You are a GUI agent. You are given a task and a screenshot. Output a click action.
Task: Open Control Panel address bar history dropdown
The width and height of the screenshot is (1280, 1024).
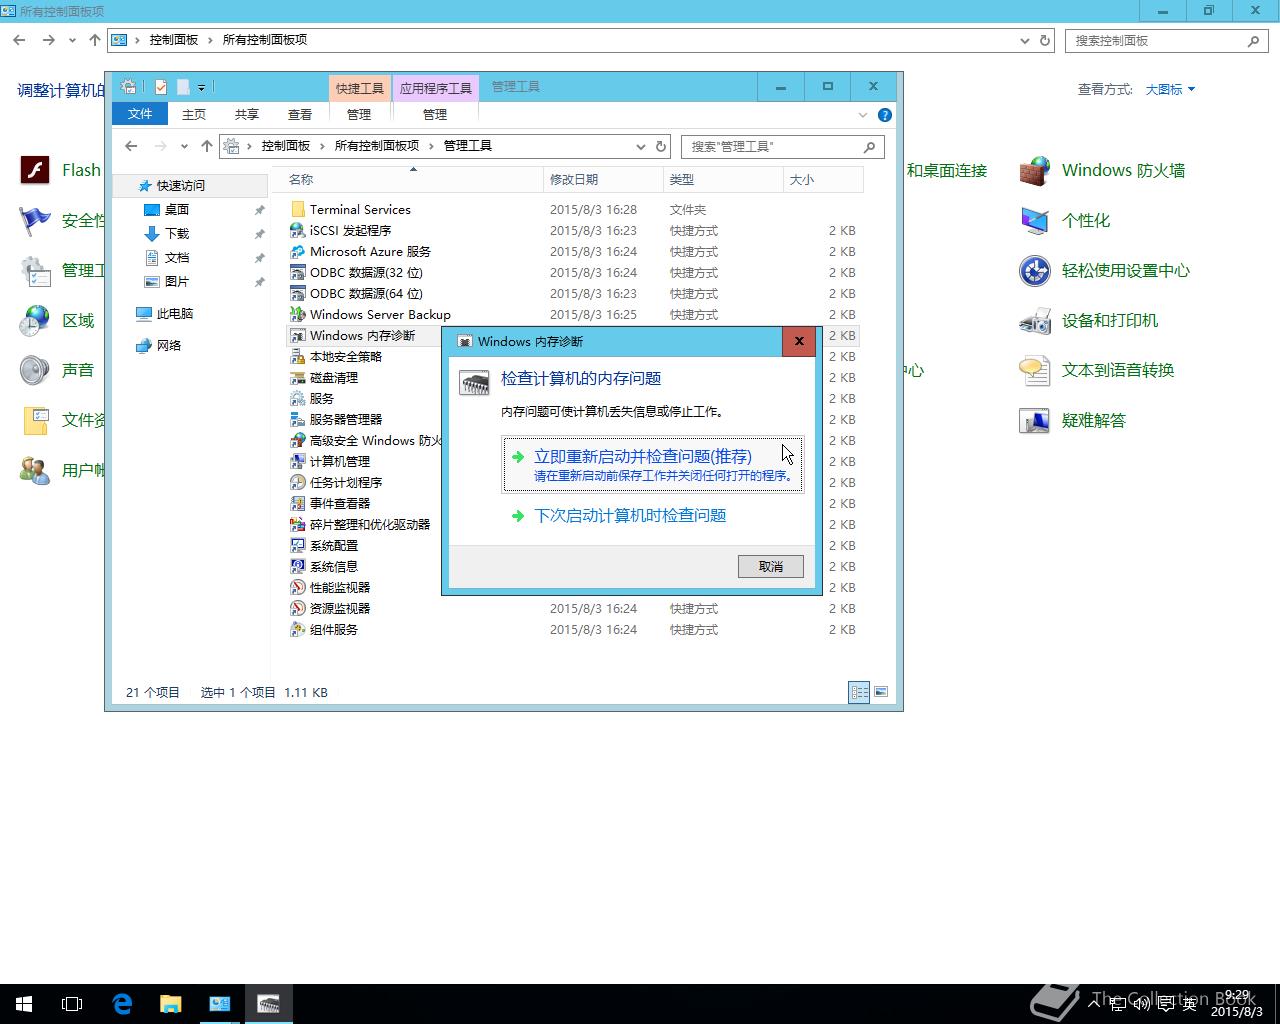tap(1025, 40)
